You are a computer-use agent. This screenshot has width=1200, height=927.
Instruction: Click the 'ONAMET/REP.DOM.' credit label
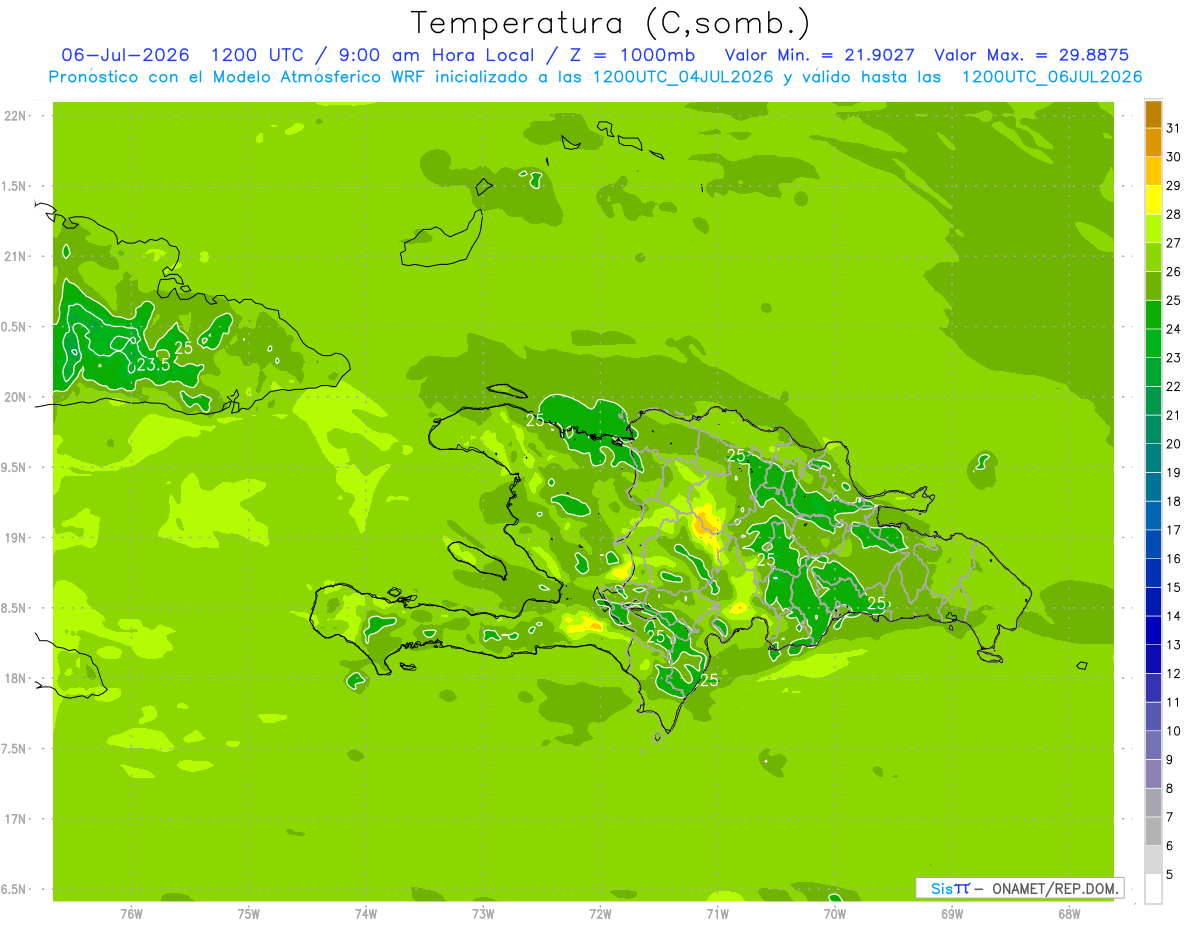click(x=1056, y=888)
